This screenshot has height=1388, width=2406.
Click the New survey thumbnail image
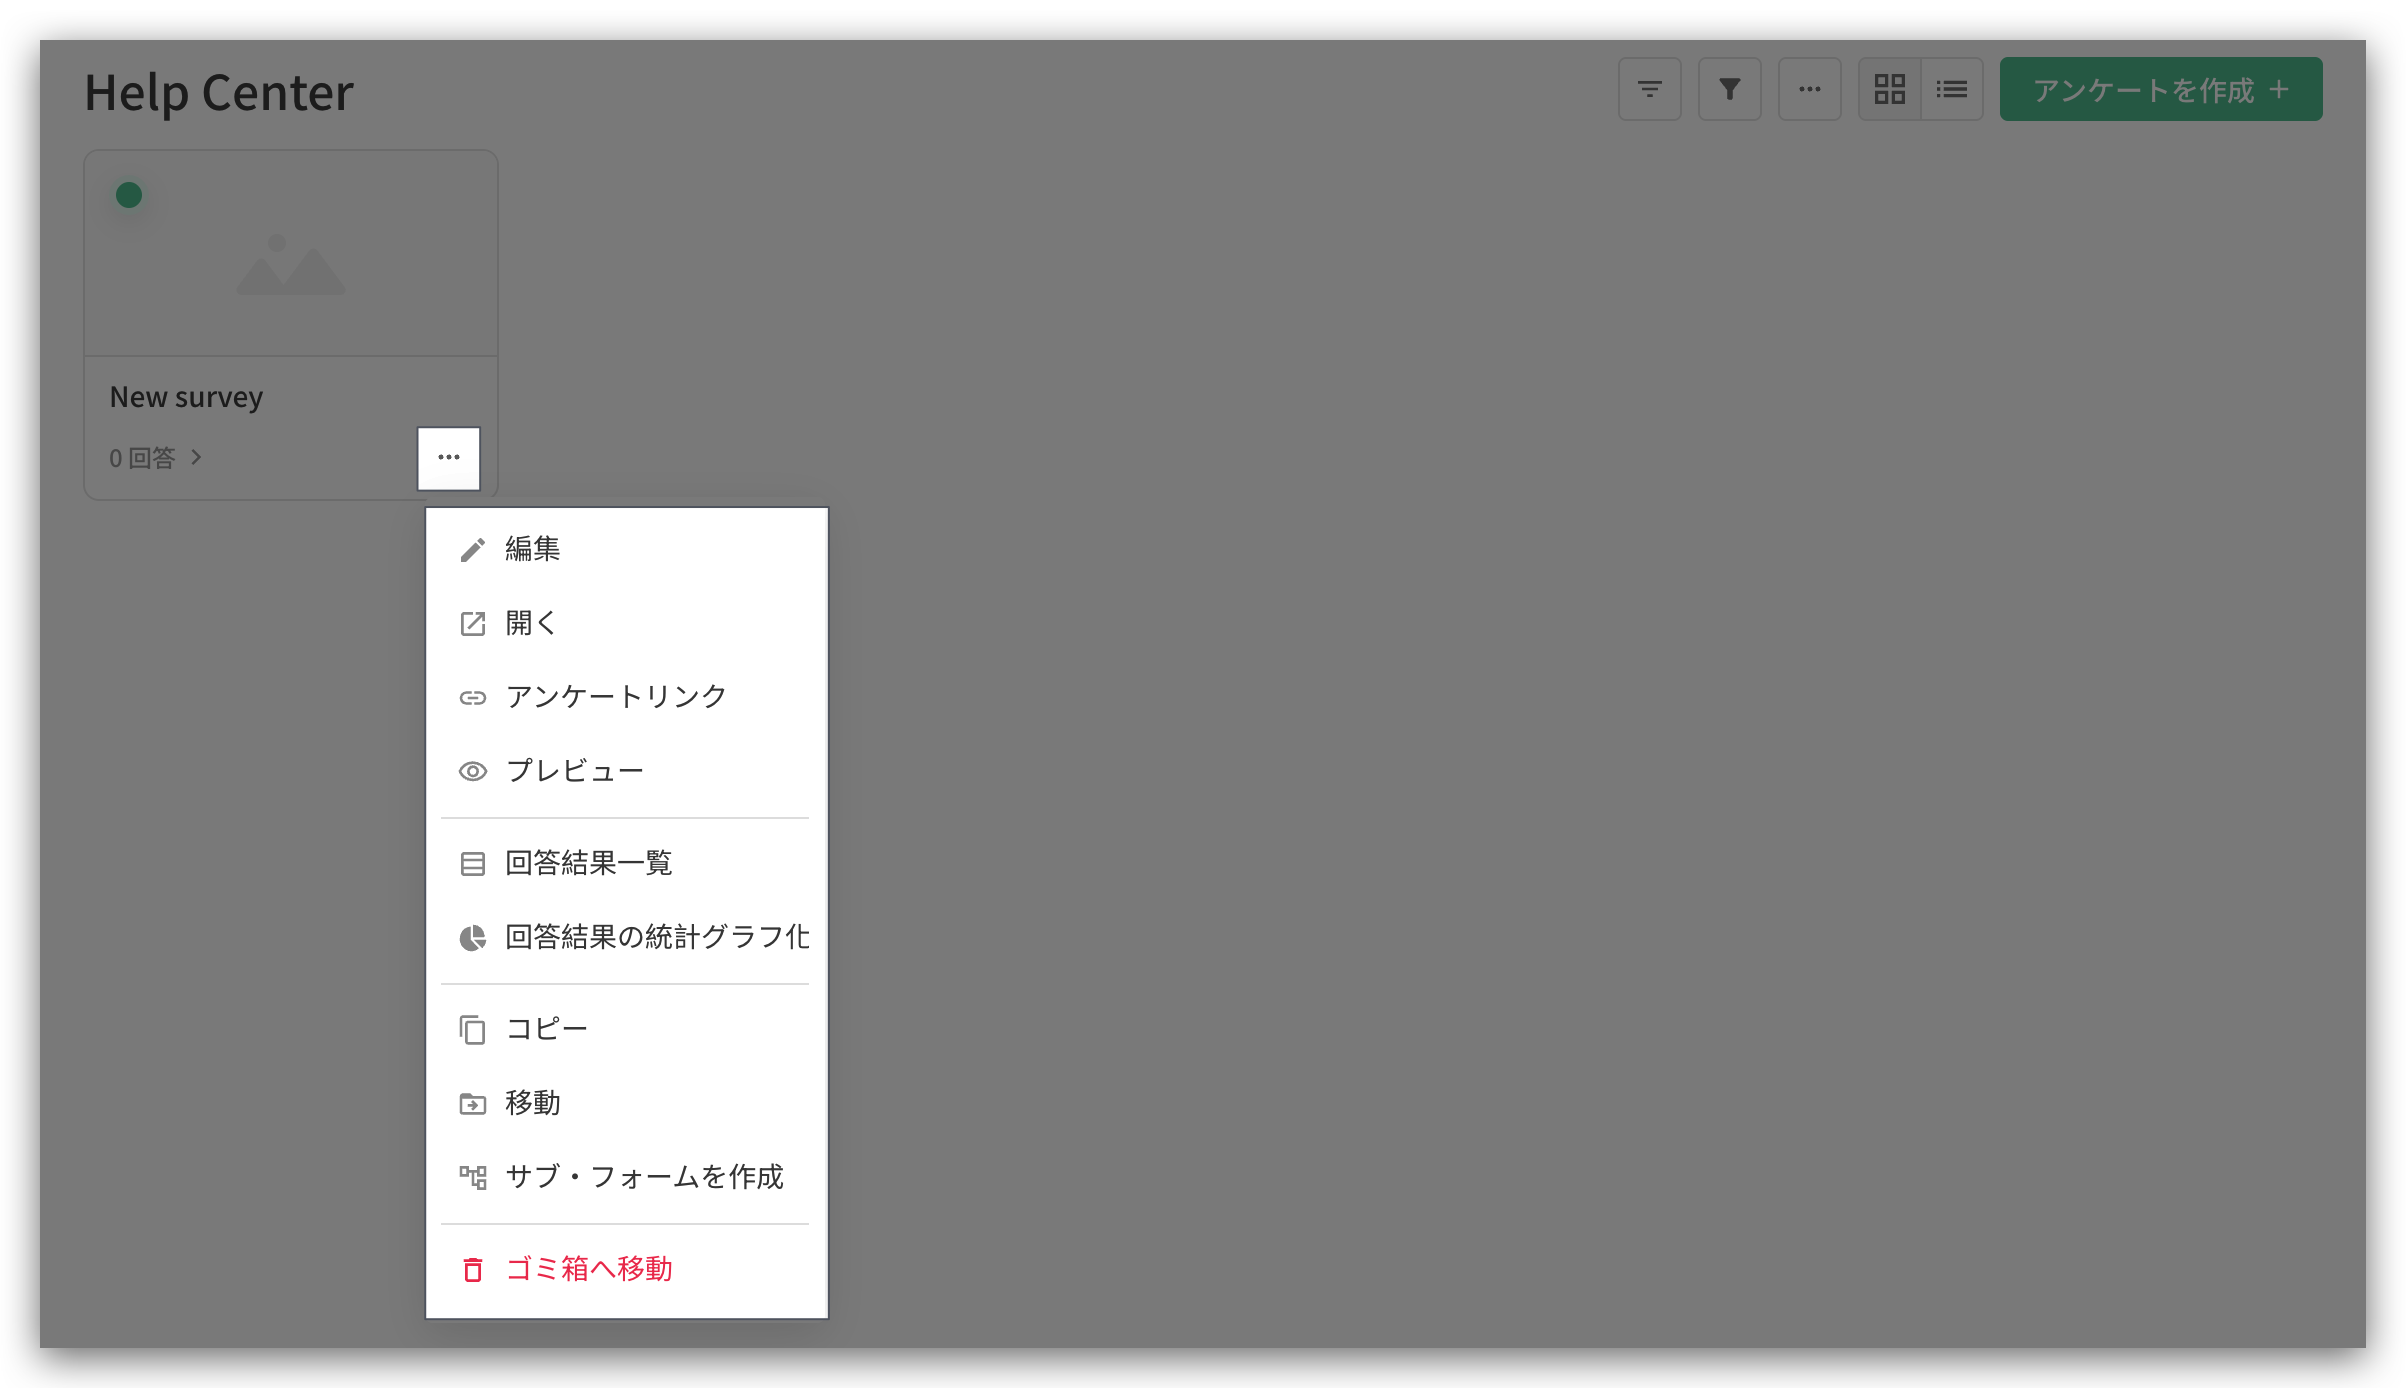point(291,254)
